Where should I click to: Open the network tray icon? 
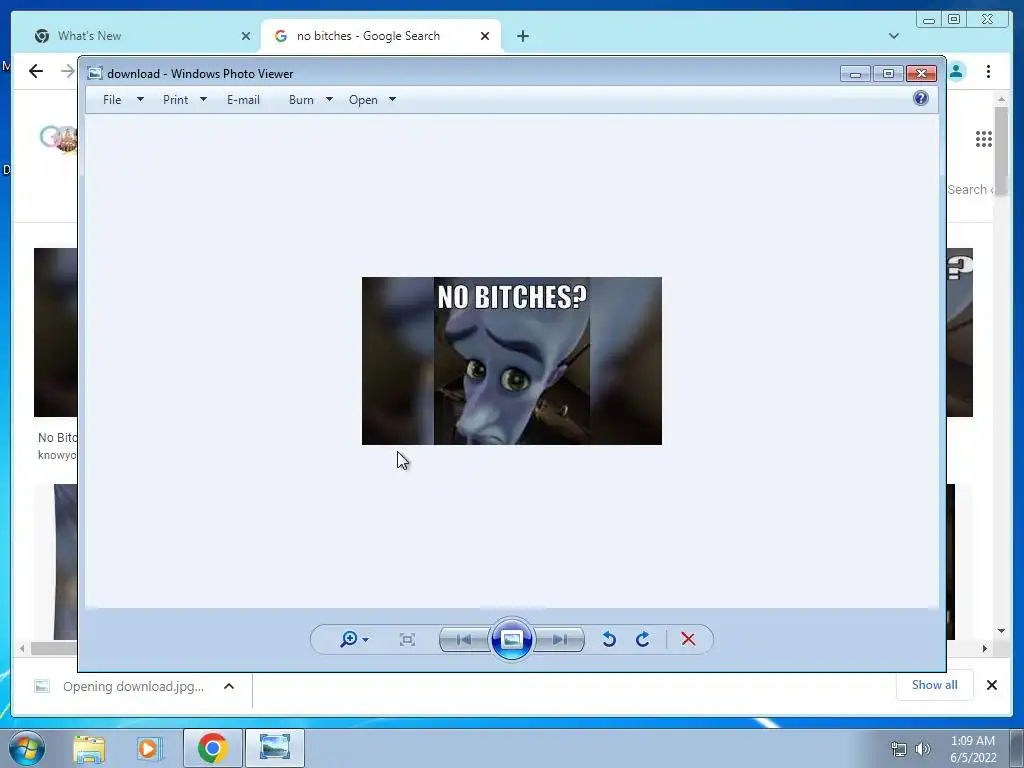coord(899,749)
